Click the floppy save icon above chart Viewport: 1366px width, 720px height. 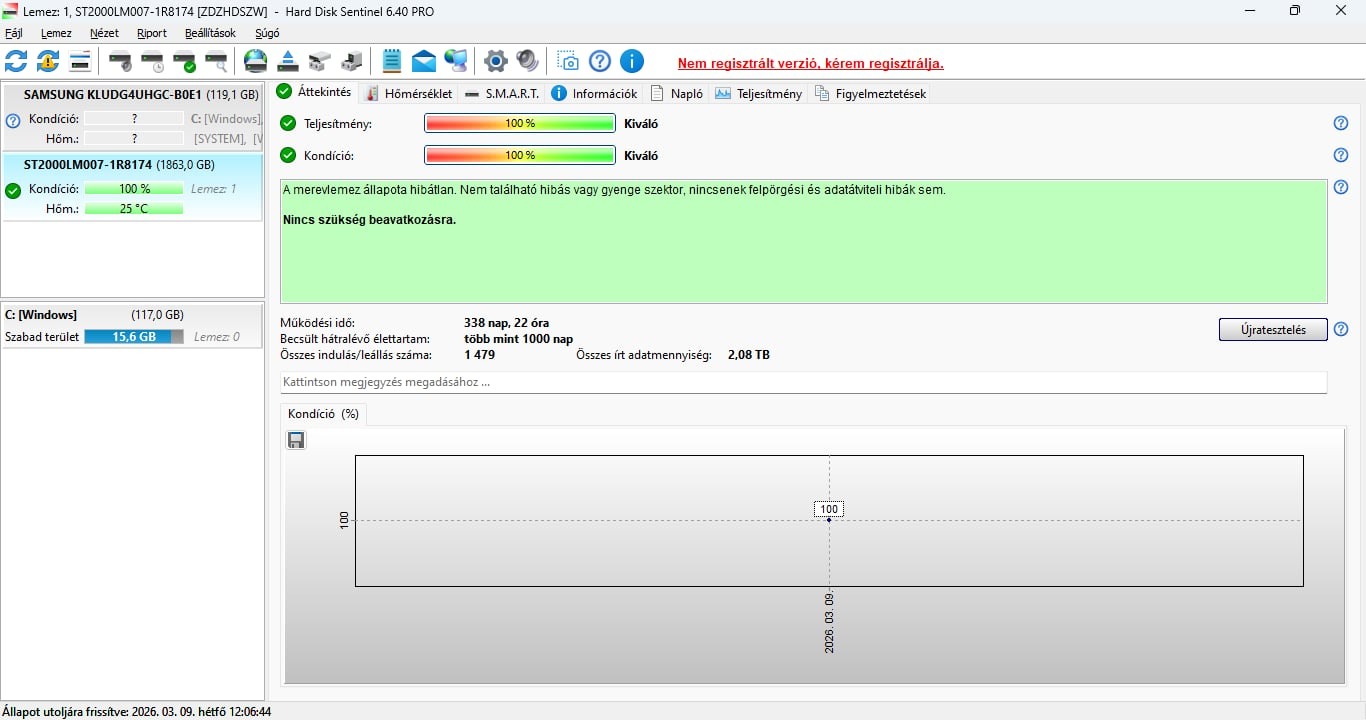(x=296, y=440)
